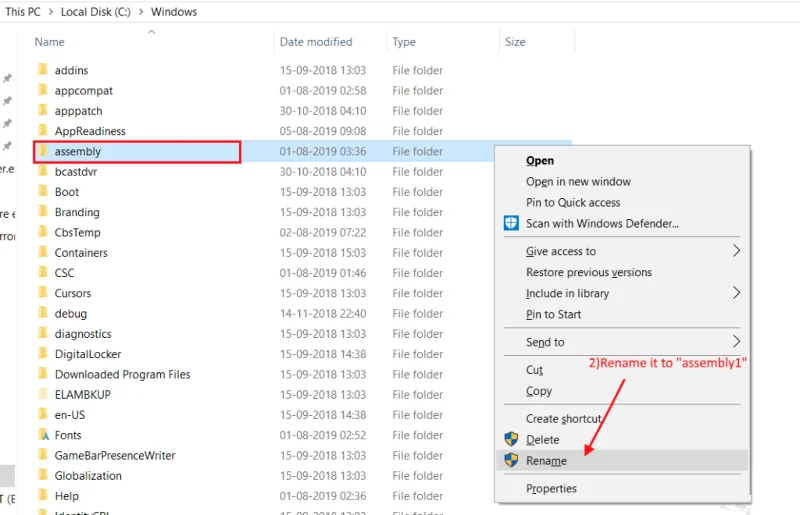Click the diagnostics folder icon

pos(43,333)
